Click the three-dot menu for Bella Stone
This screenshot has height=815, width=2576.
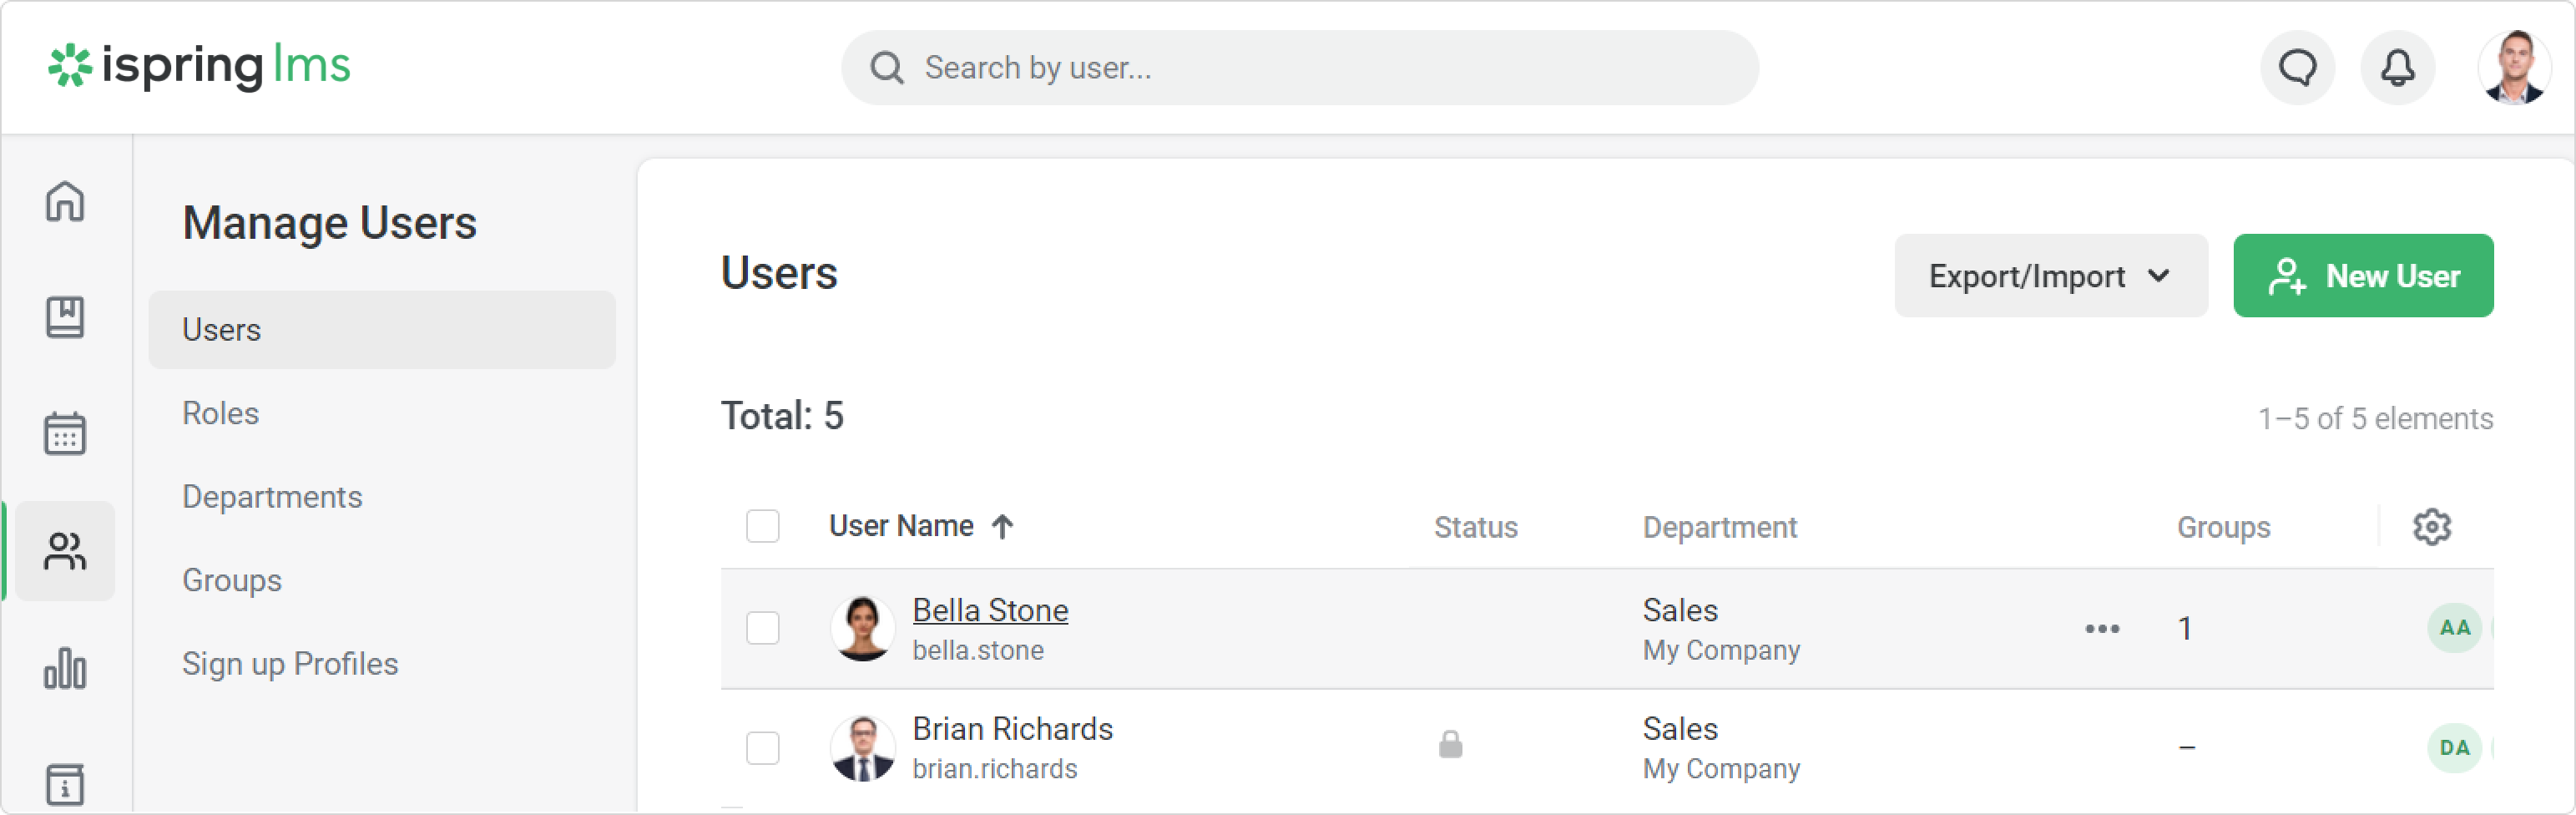[2102, 629]
